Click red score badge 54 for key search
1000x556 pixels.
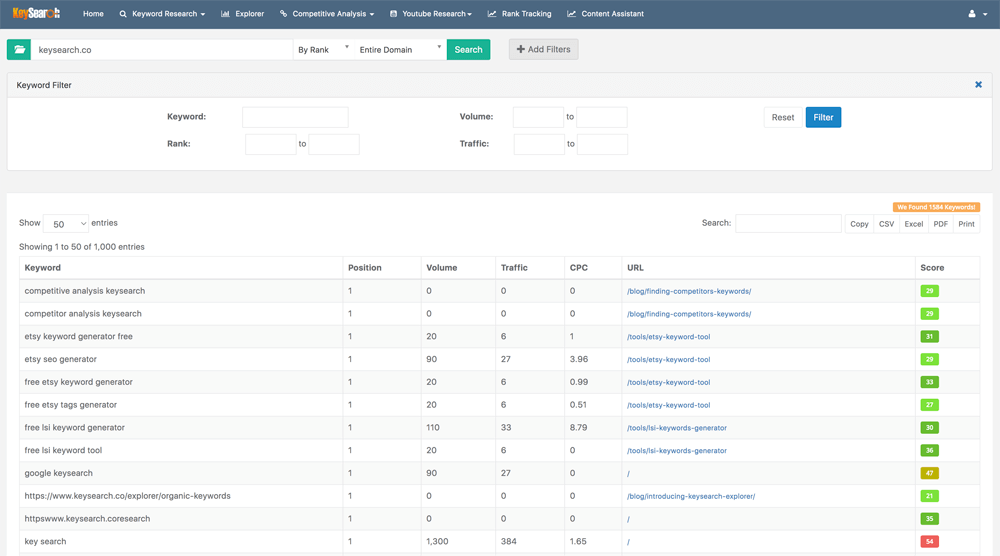[929, 541]
